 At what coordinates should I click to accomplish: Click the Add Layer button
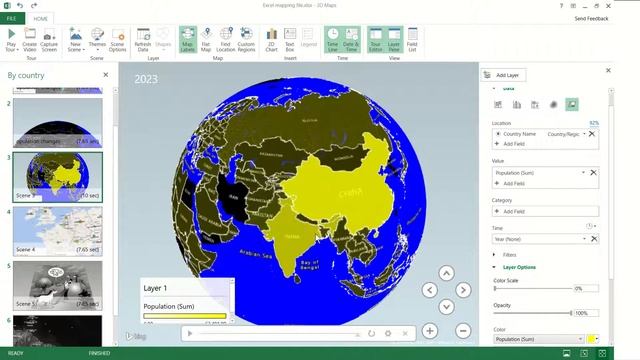pos(504,75)
